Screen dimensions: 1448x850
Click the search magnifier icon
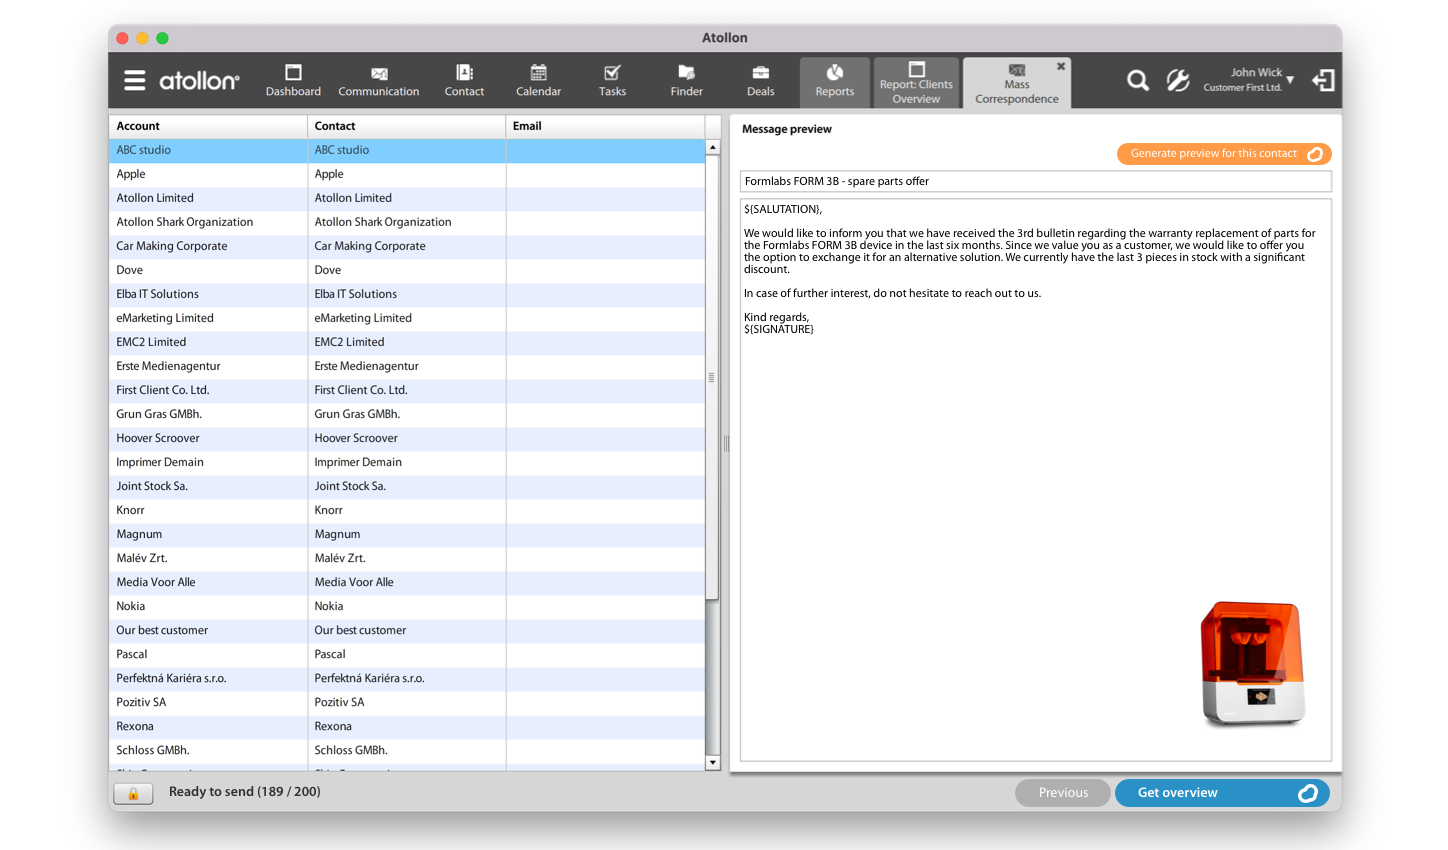[x=1137, y=80]
